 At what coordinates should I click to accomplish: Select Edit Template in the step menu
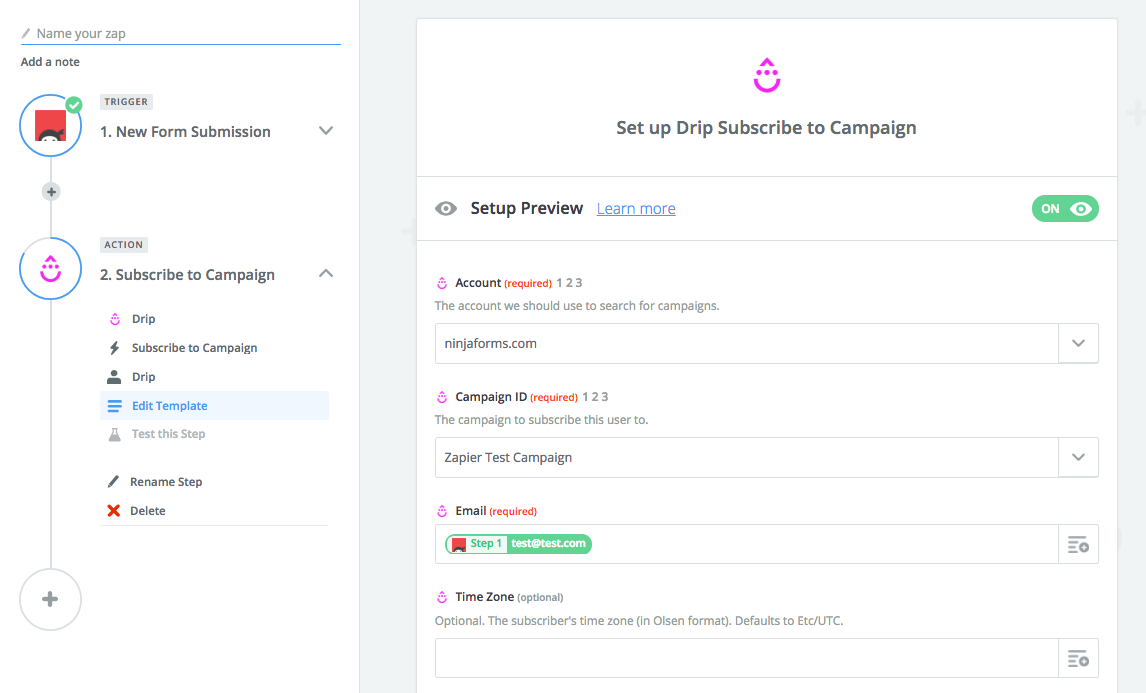click(x=169, y=406)
